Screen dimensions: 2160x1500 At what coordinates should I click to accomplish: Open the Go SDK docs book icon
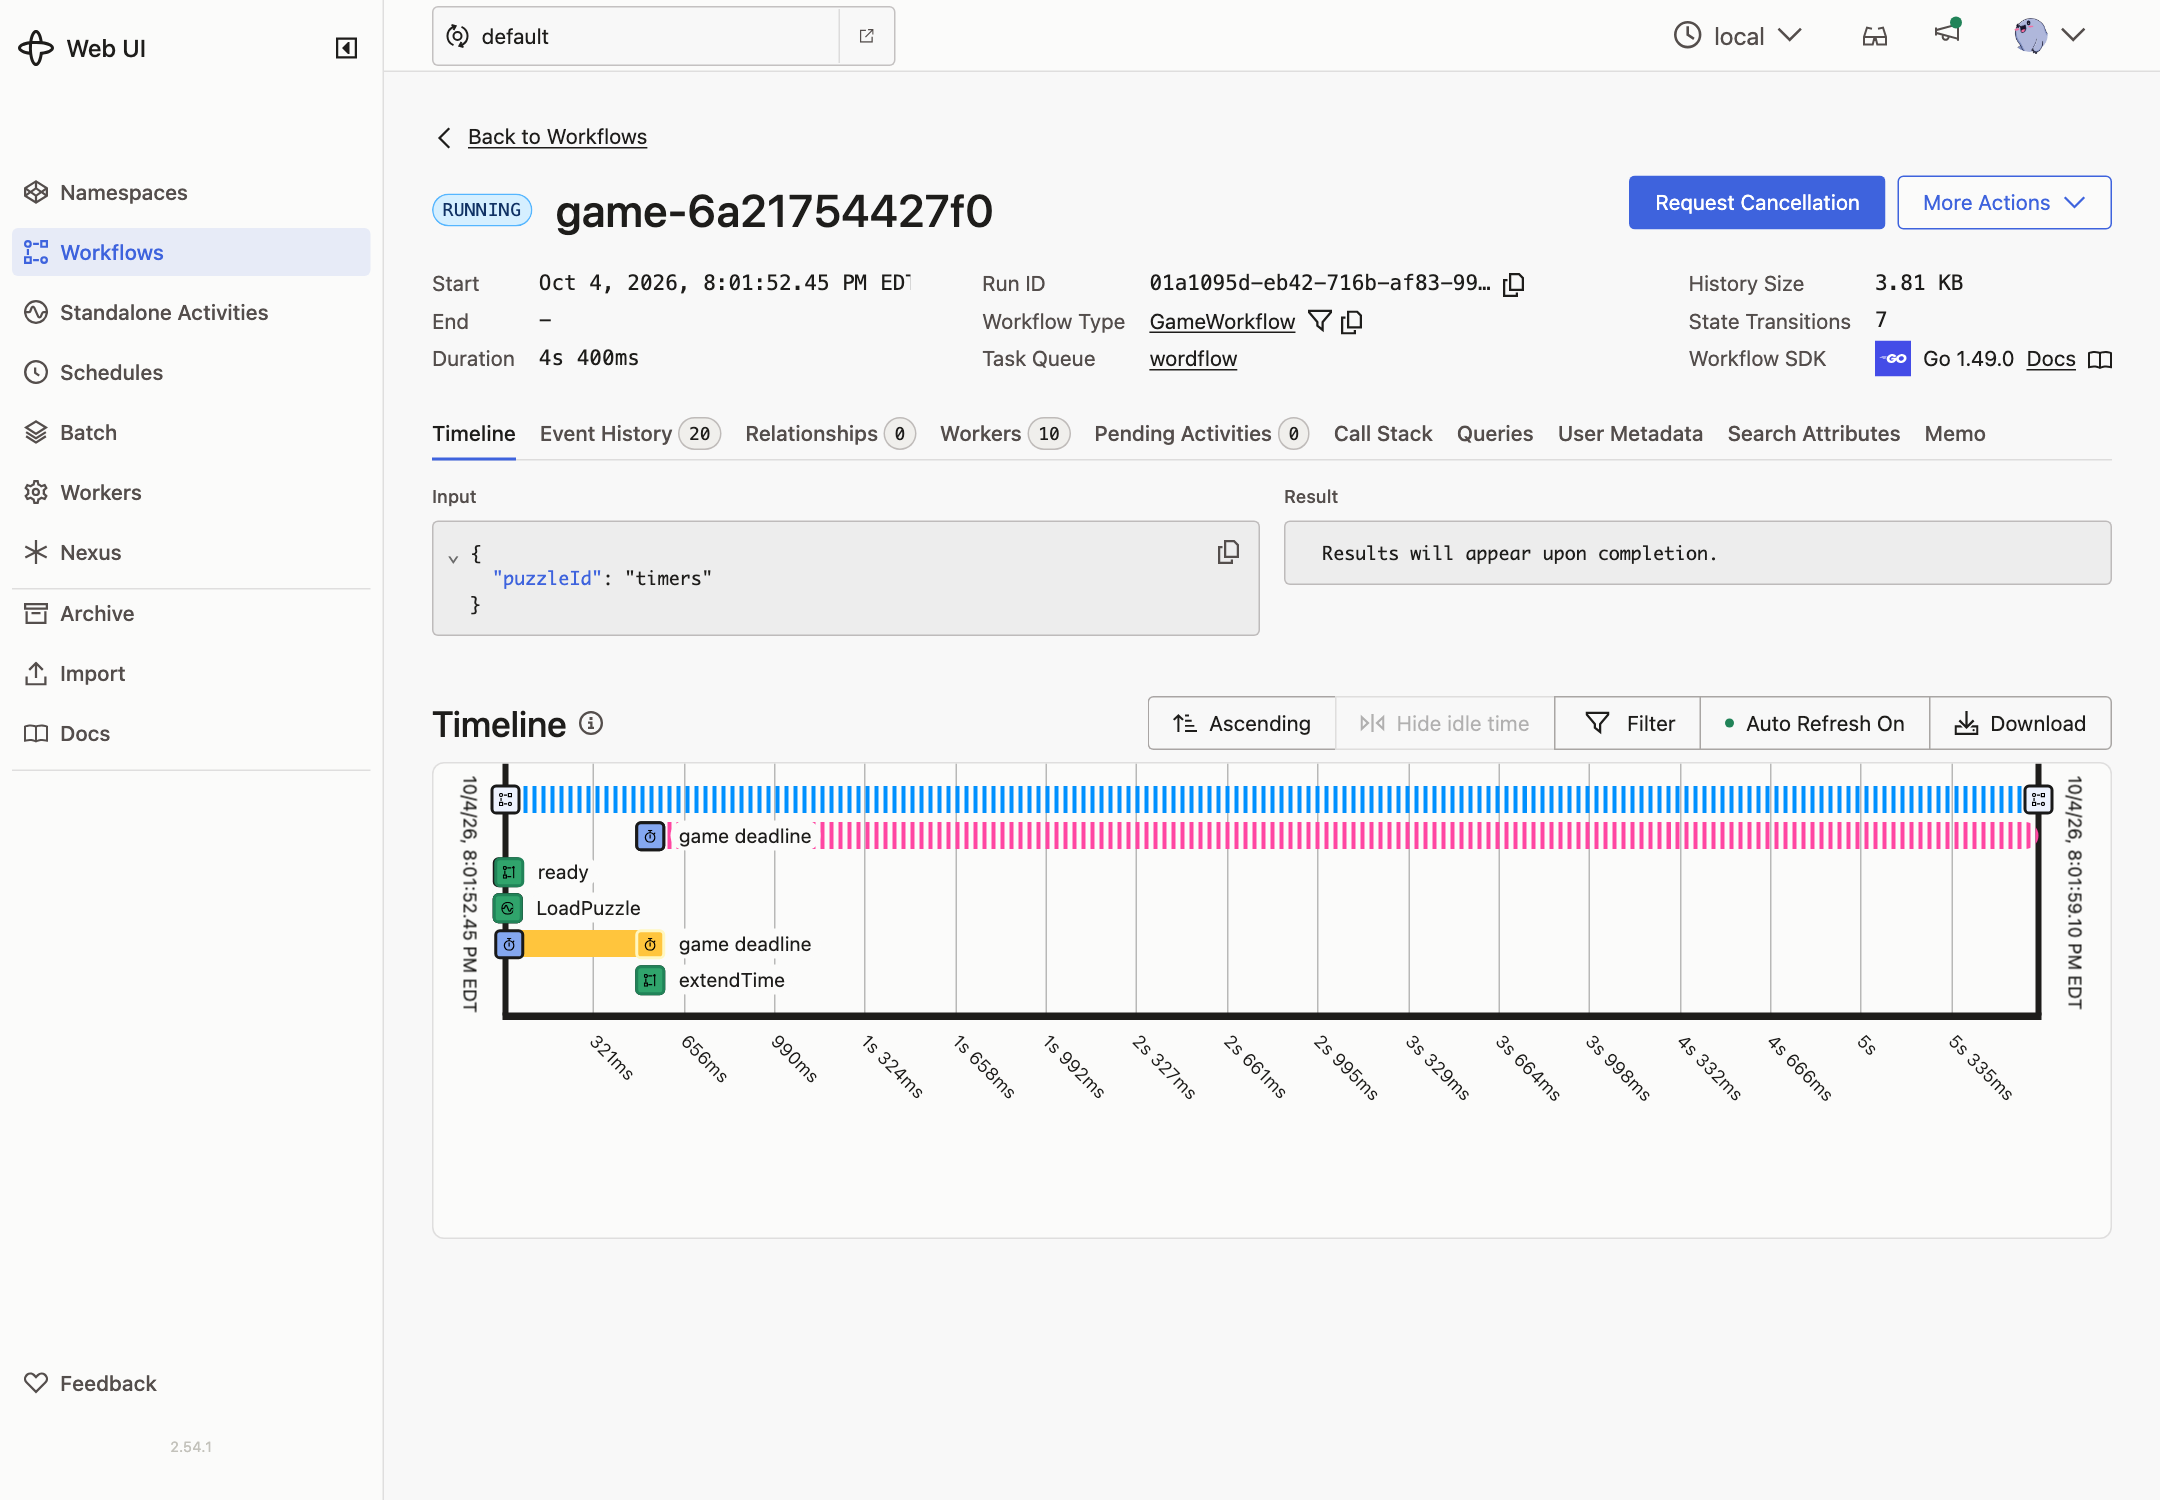click(x=2100, y=359)
